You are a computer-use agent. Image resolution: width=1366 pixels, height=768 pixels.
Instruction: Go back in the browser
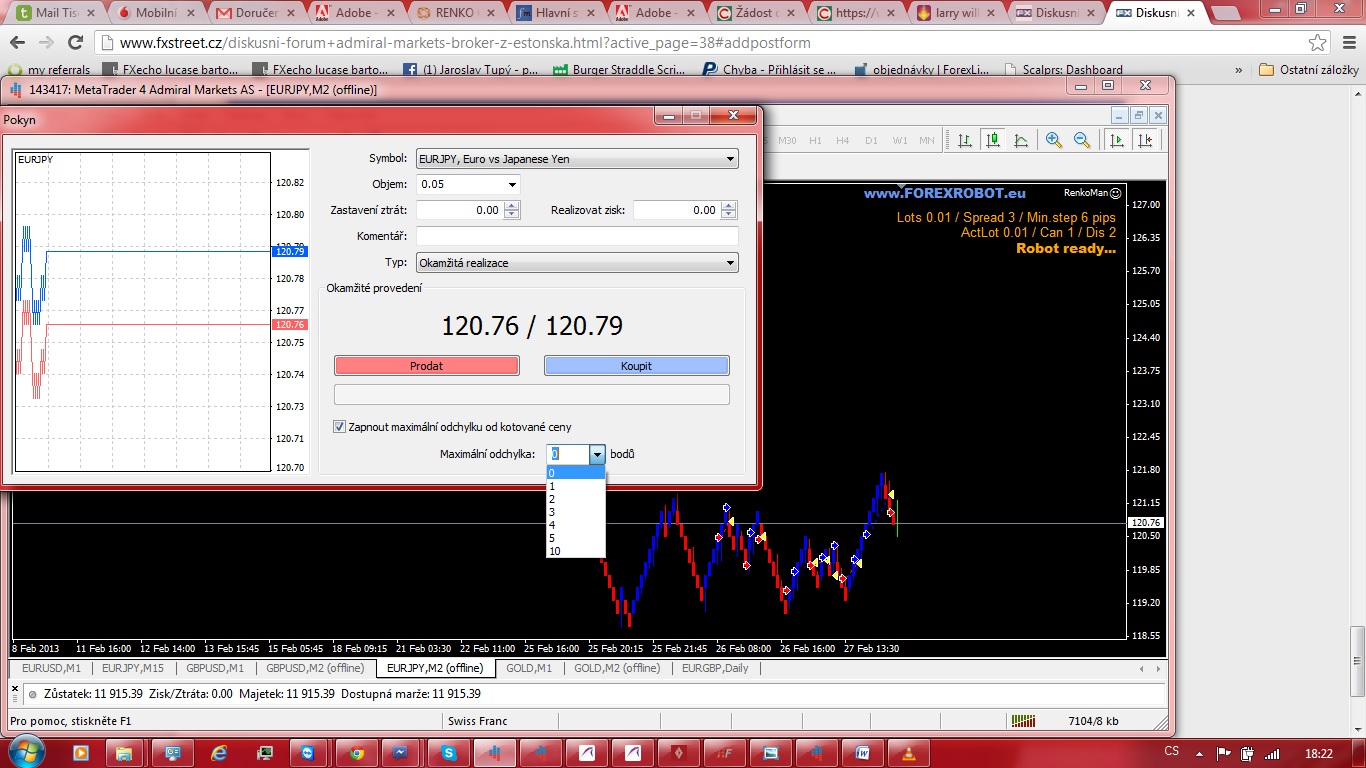point(18,43)
